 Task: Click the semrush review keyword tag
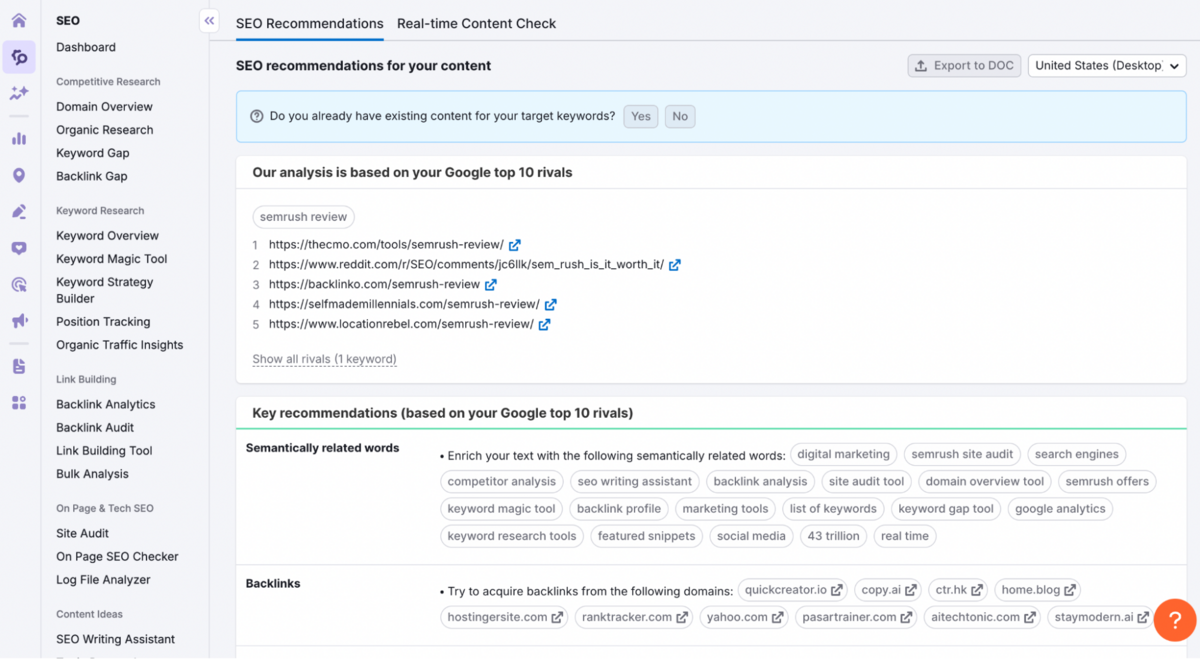click(303, 217)
